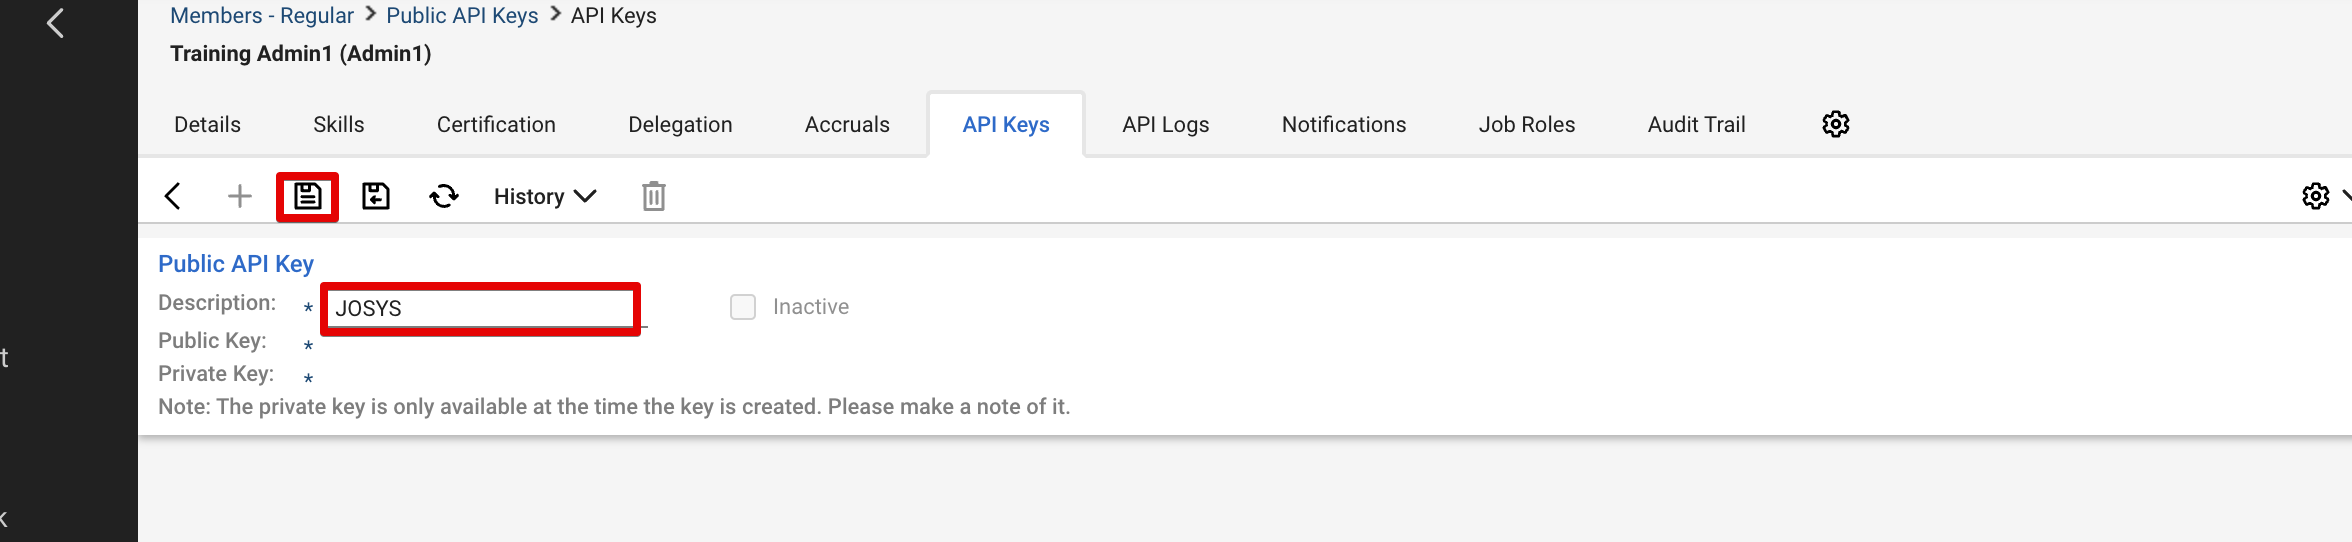Toggle the Inactive checkbox

click(743, 307)
